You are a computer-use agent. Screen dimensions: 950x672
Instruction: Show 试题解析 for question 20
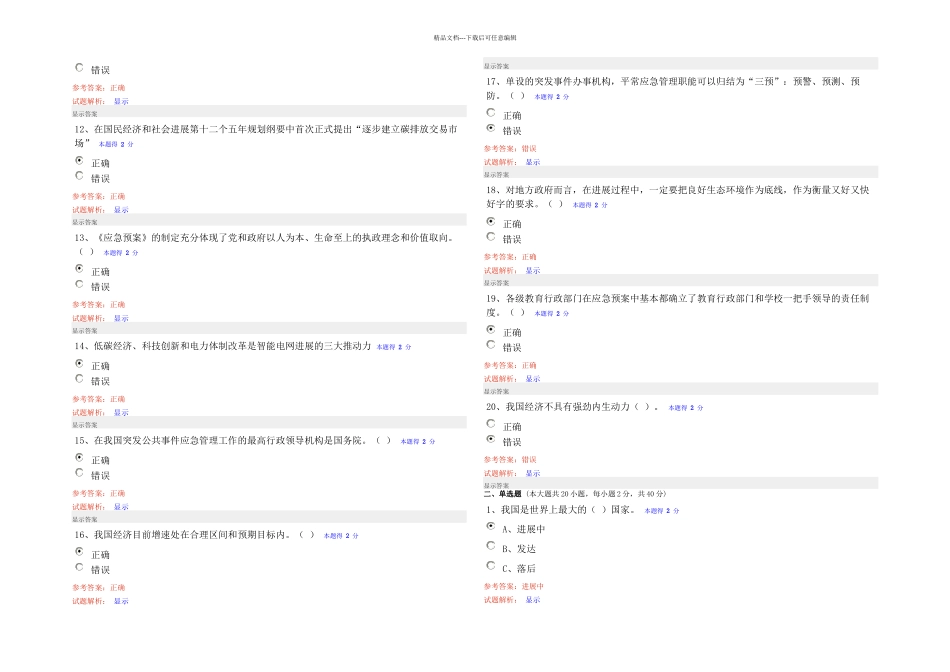[533, 474]
